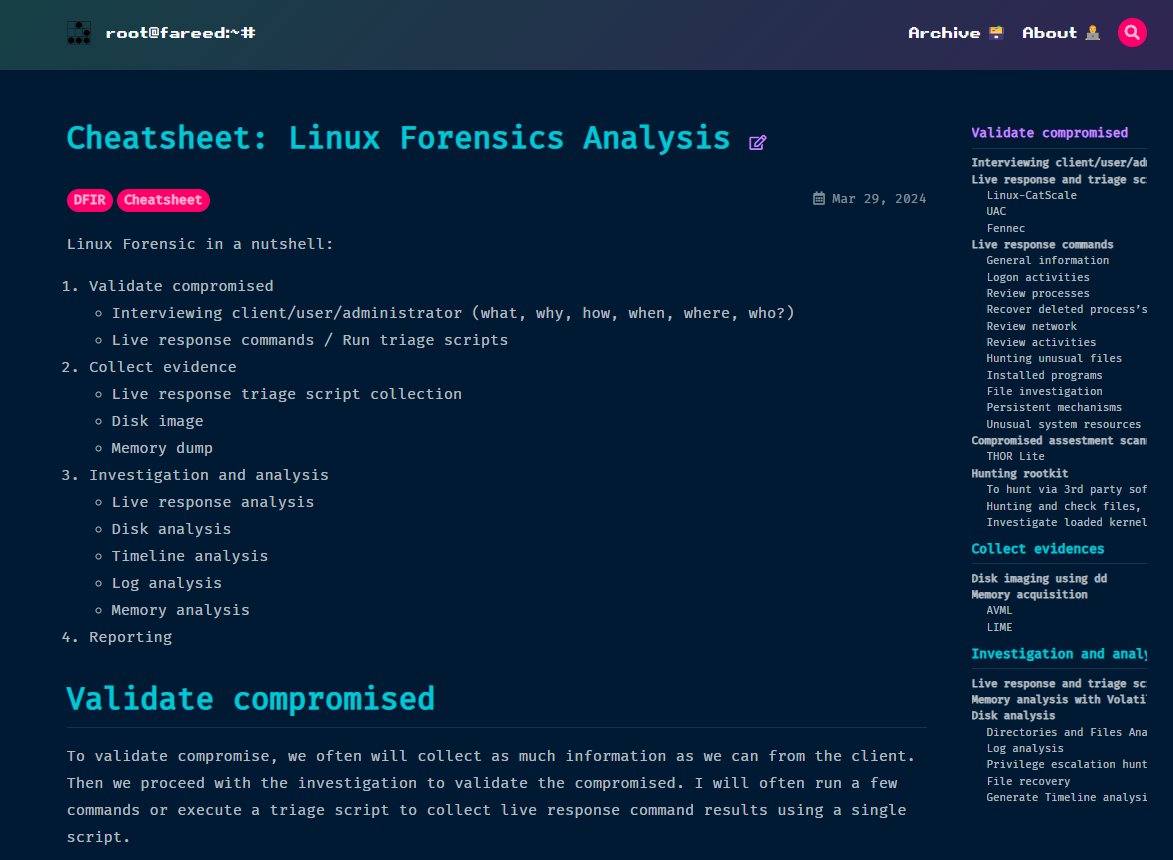Select the Cheatsheet tag badge
Image resolution: width=1173 pixels, height=860 pixels.
(x=163, y=200)
